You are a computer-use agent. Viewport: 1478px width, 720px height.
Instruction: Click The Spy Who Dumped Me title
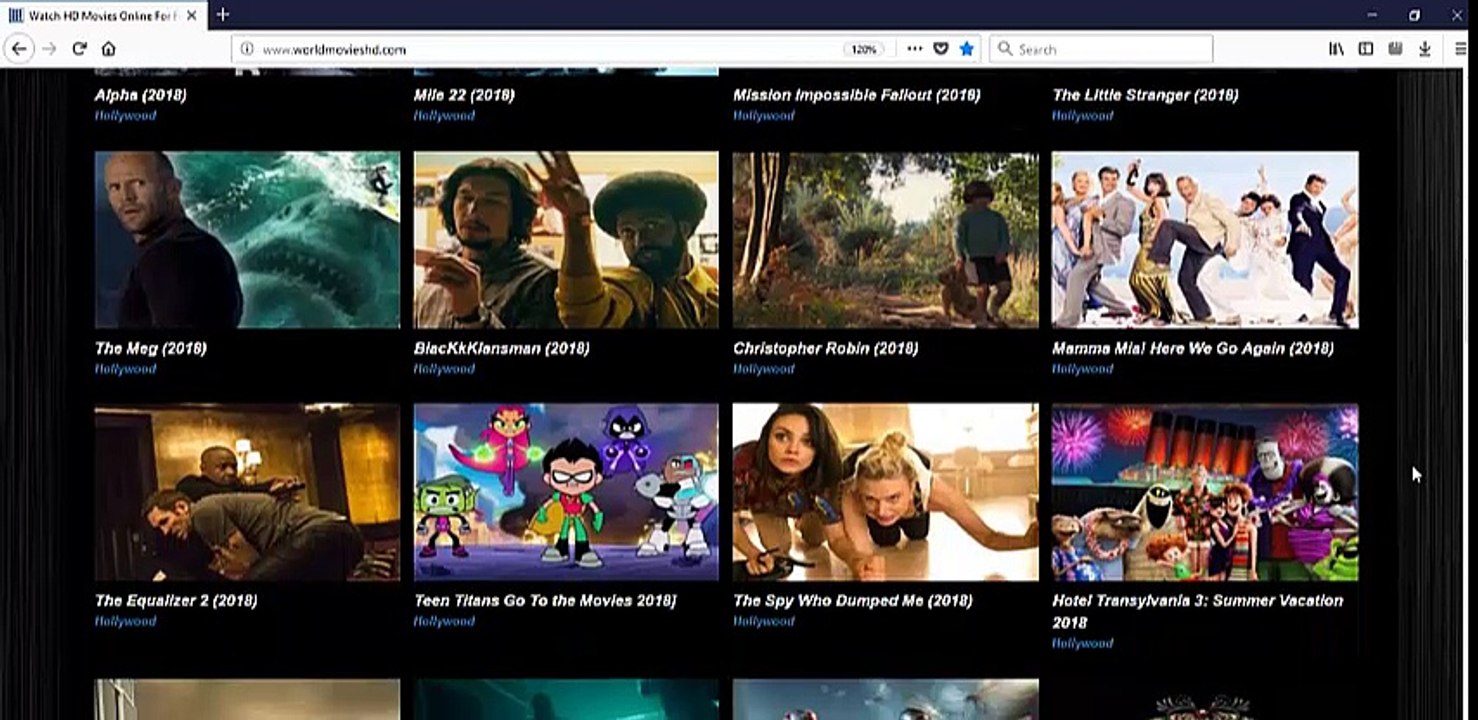coord(853,600)
